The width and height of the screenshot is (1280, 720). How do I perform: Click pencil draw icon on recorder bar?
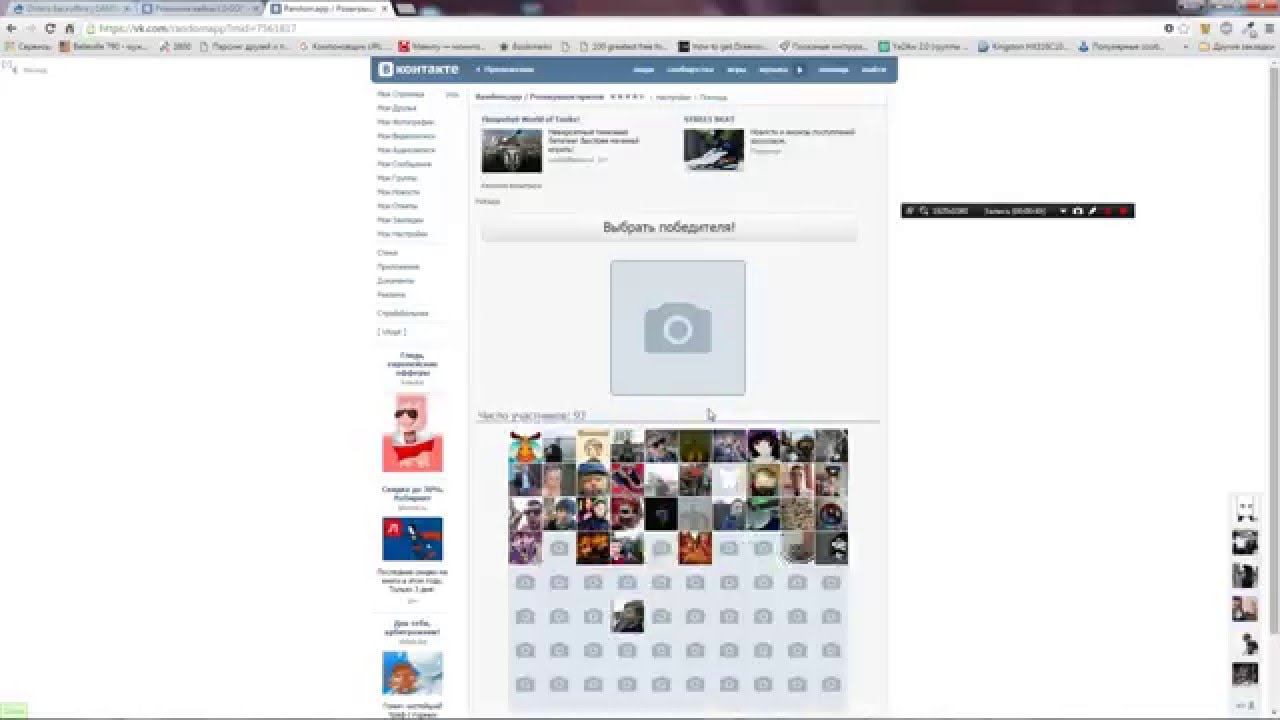(1092, 211)
